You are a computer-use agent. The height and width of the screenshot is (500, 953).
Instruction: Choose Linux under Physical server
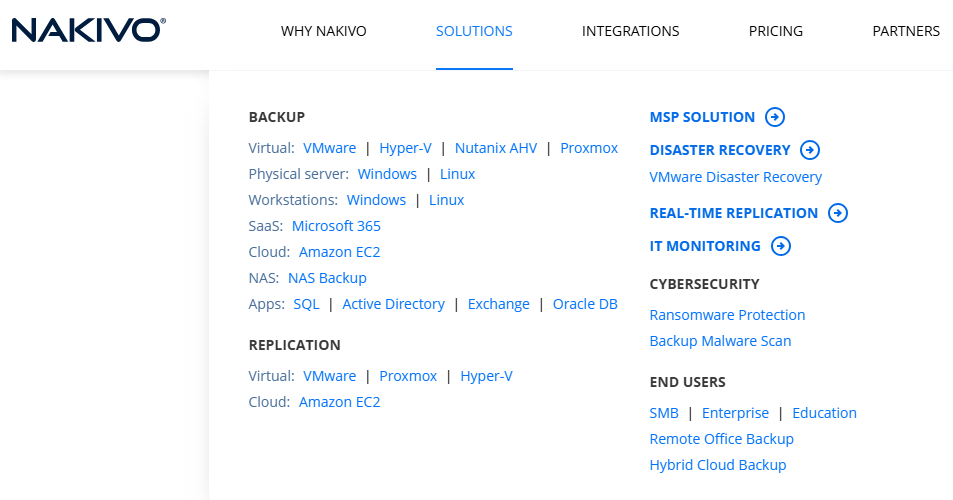[x=458, y=174]
